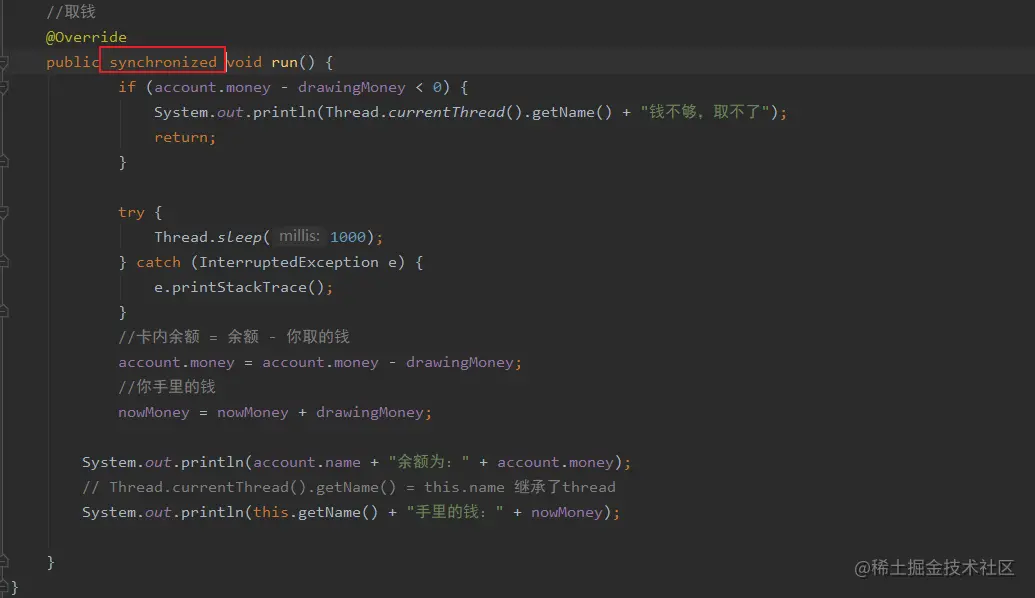Click the //取钱 comment
This screenshot has width=1035, height=598.
pyautogui.click(x=71, y=12)
